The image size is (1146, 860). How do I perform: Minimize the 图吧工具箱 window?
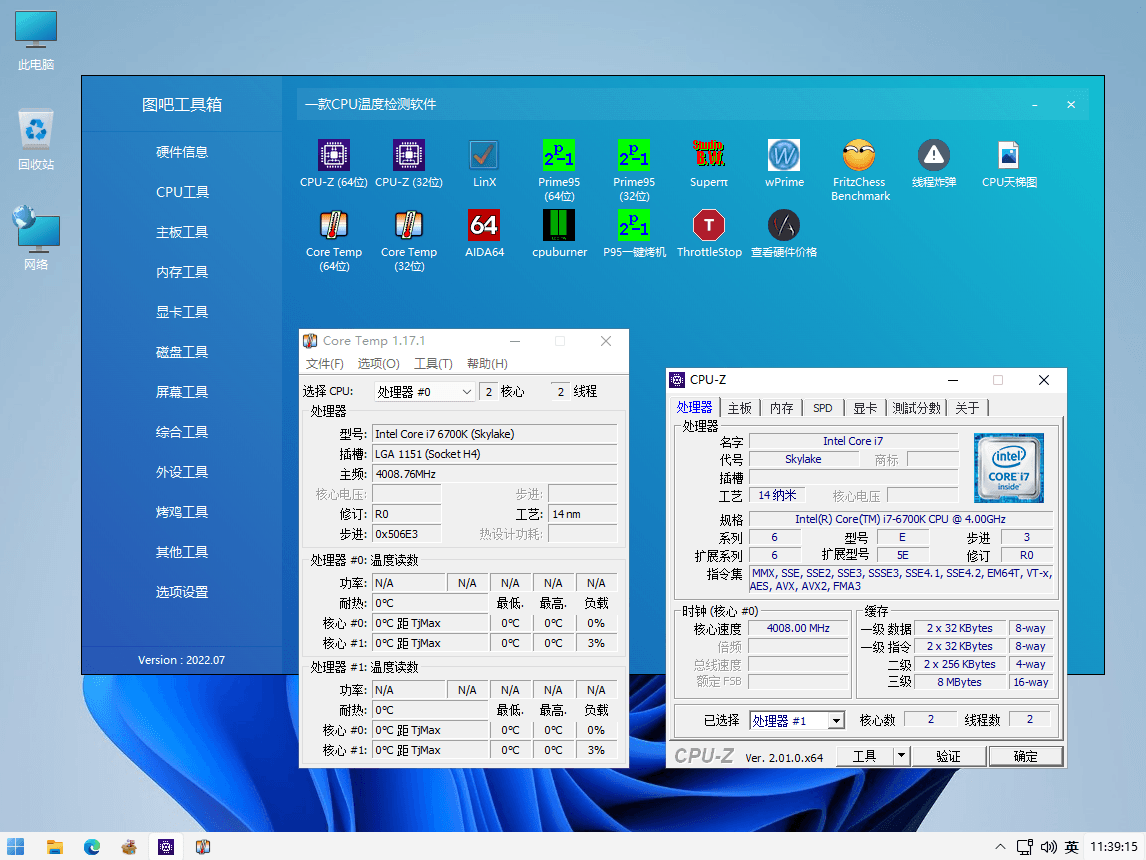[x=1035, y=105]
